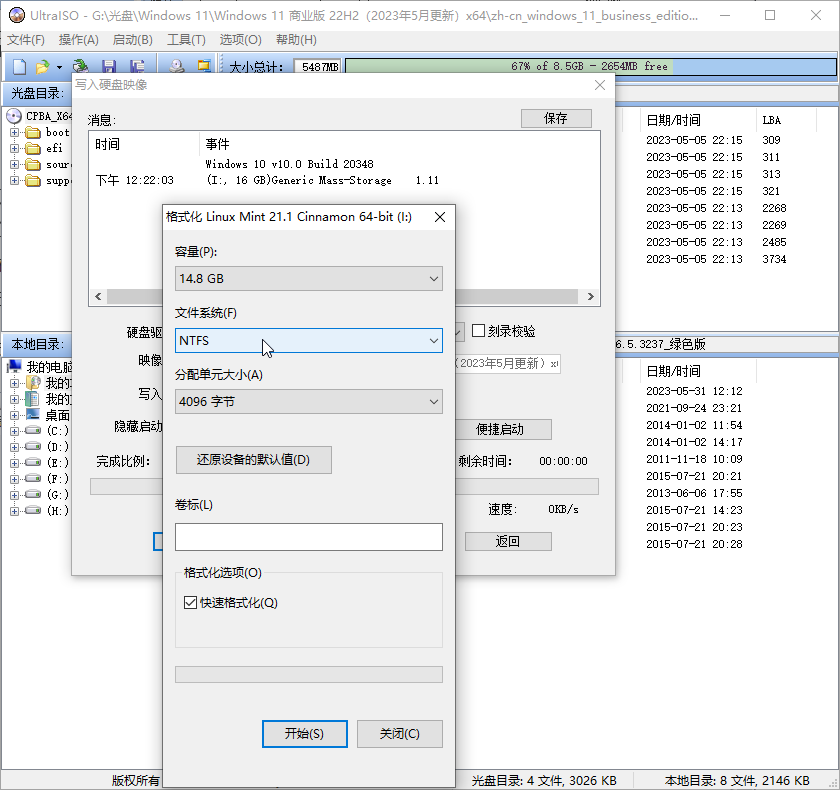Image resolution: width=840 pixels, height=790 pixels.
Task: Click the Save floppy disk icon
Action: [x=109, y=66]
